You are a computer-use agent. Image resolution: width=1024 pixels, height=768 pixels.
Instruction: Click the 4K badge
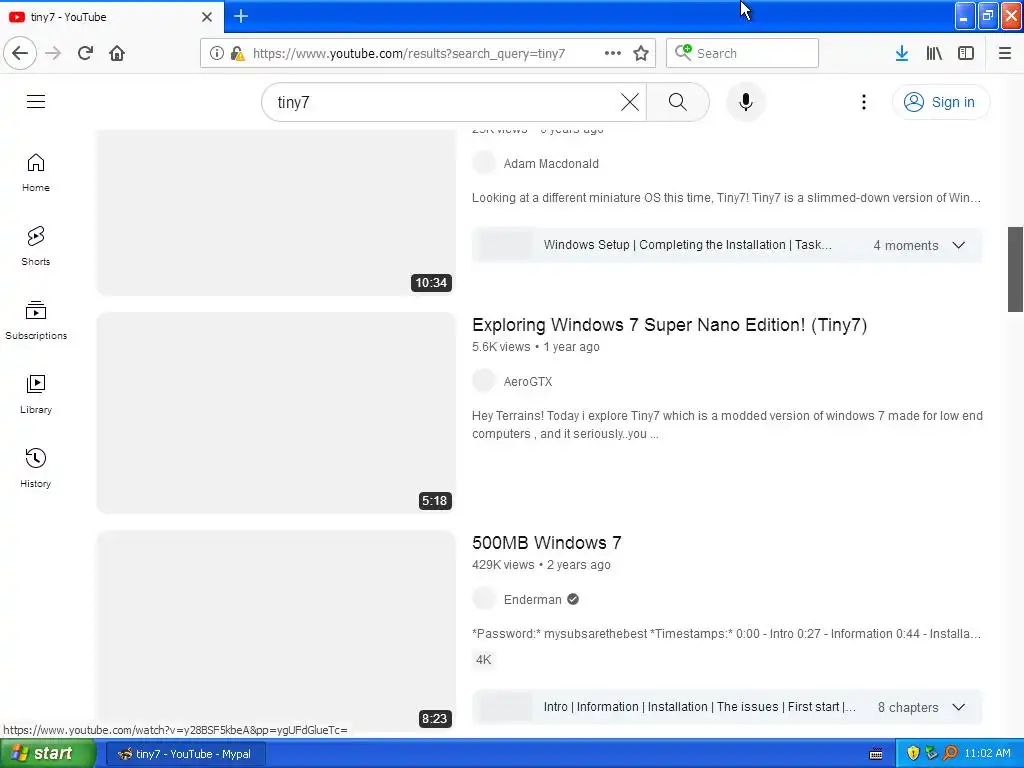483,660
